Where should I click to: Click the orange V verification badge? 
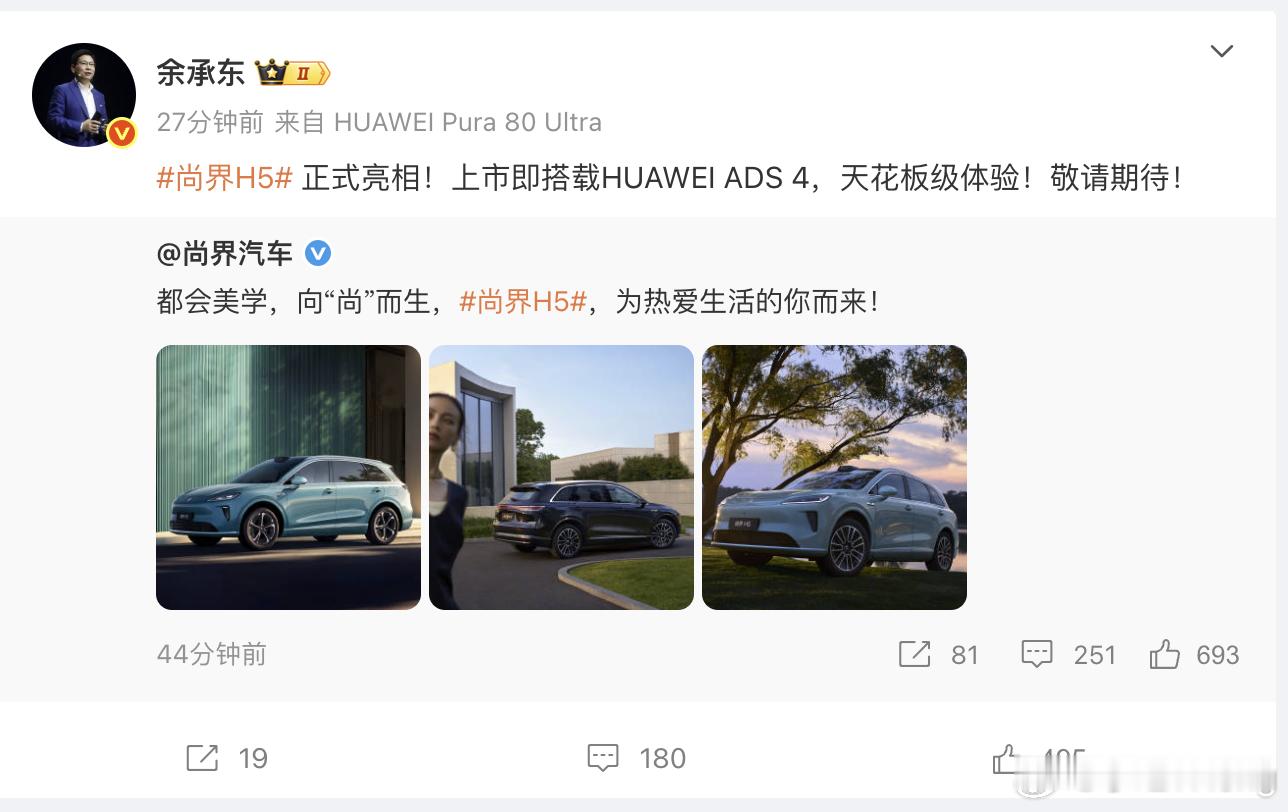coord(122,132)
